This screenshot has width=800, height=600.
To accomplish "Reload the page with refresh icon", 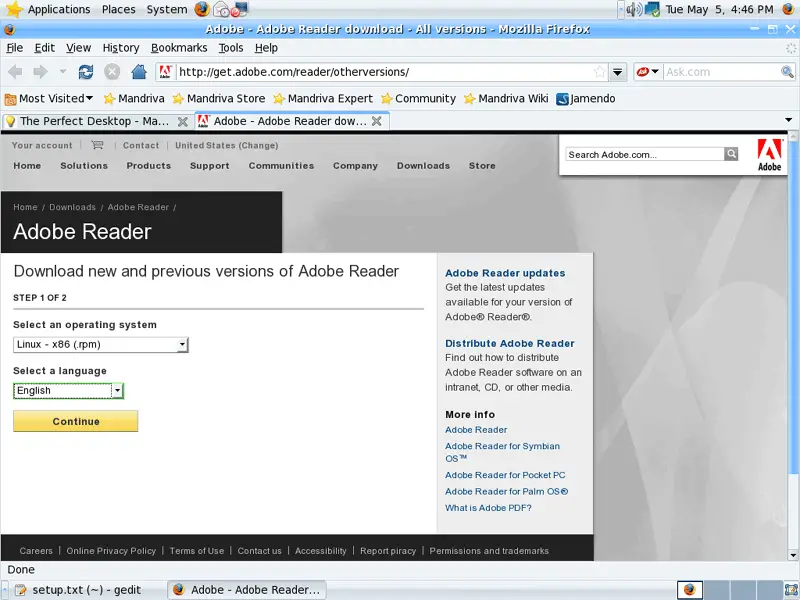I will click(86, 72).
